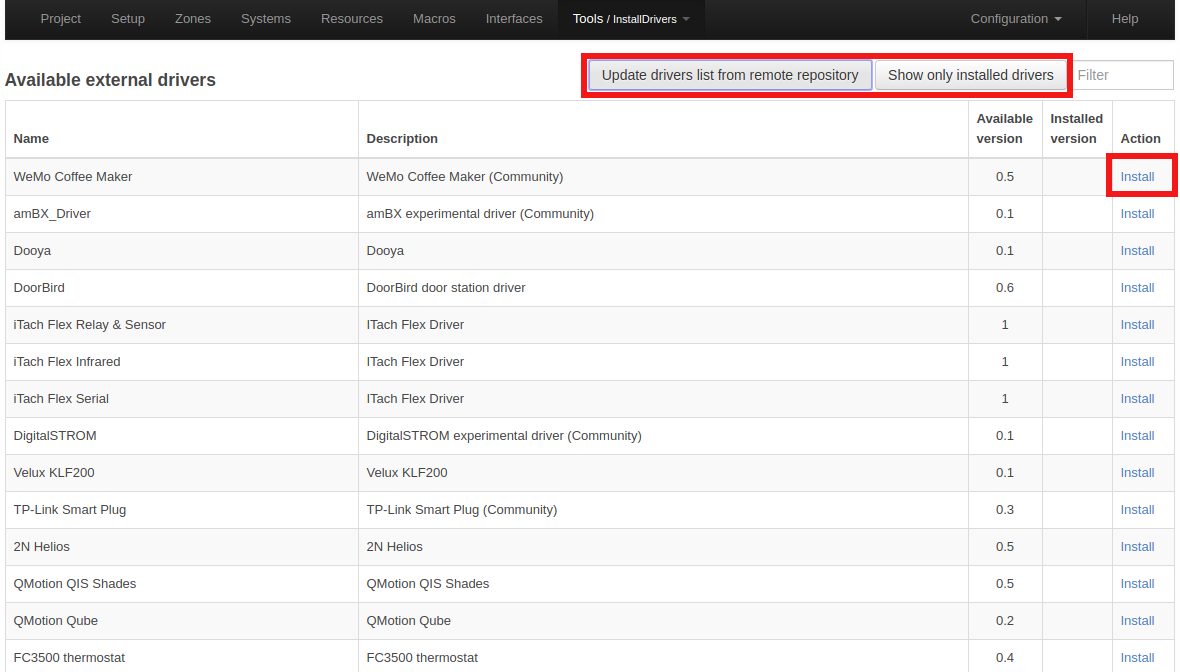Image resolution: width=1180 pixels, height=672 pixels.
Task: Click the 'DoorBird door station driver' description
Action: click(x=446, y=287)
